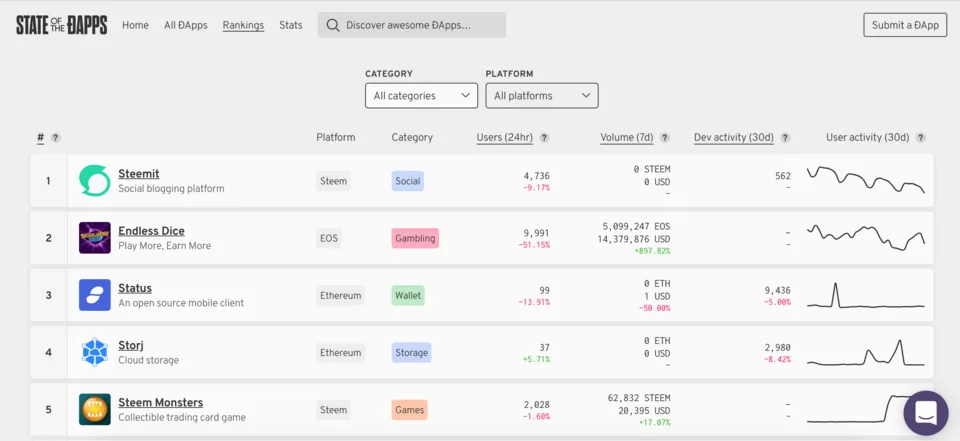
Task: Click Ethereum platform tag in Status row
Action: [x=340, y=295]
